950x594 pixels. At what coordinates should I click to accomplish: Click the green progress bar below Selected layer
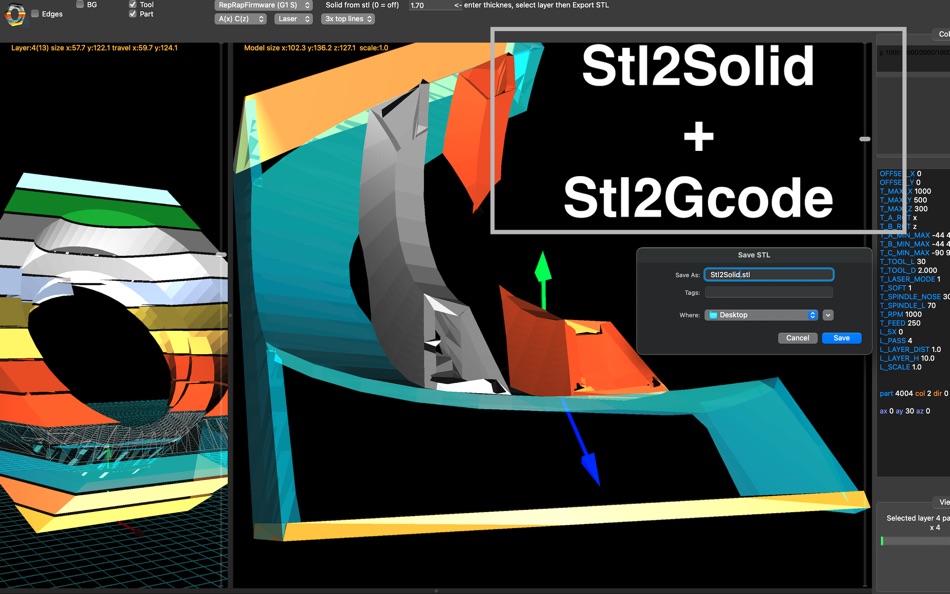(x=882, y=540)
